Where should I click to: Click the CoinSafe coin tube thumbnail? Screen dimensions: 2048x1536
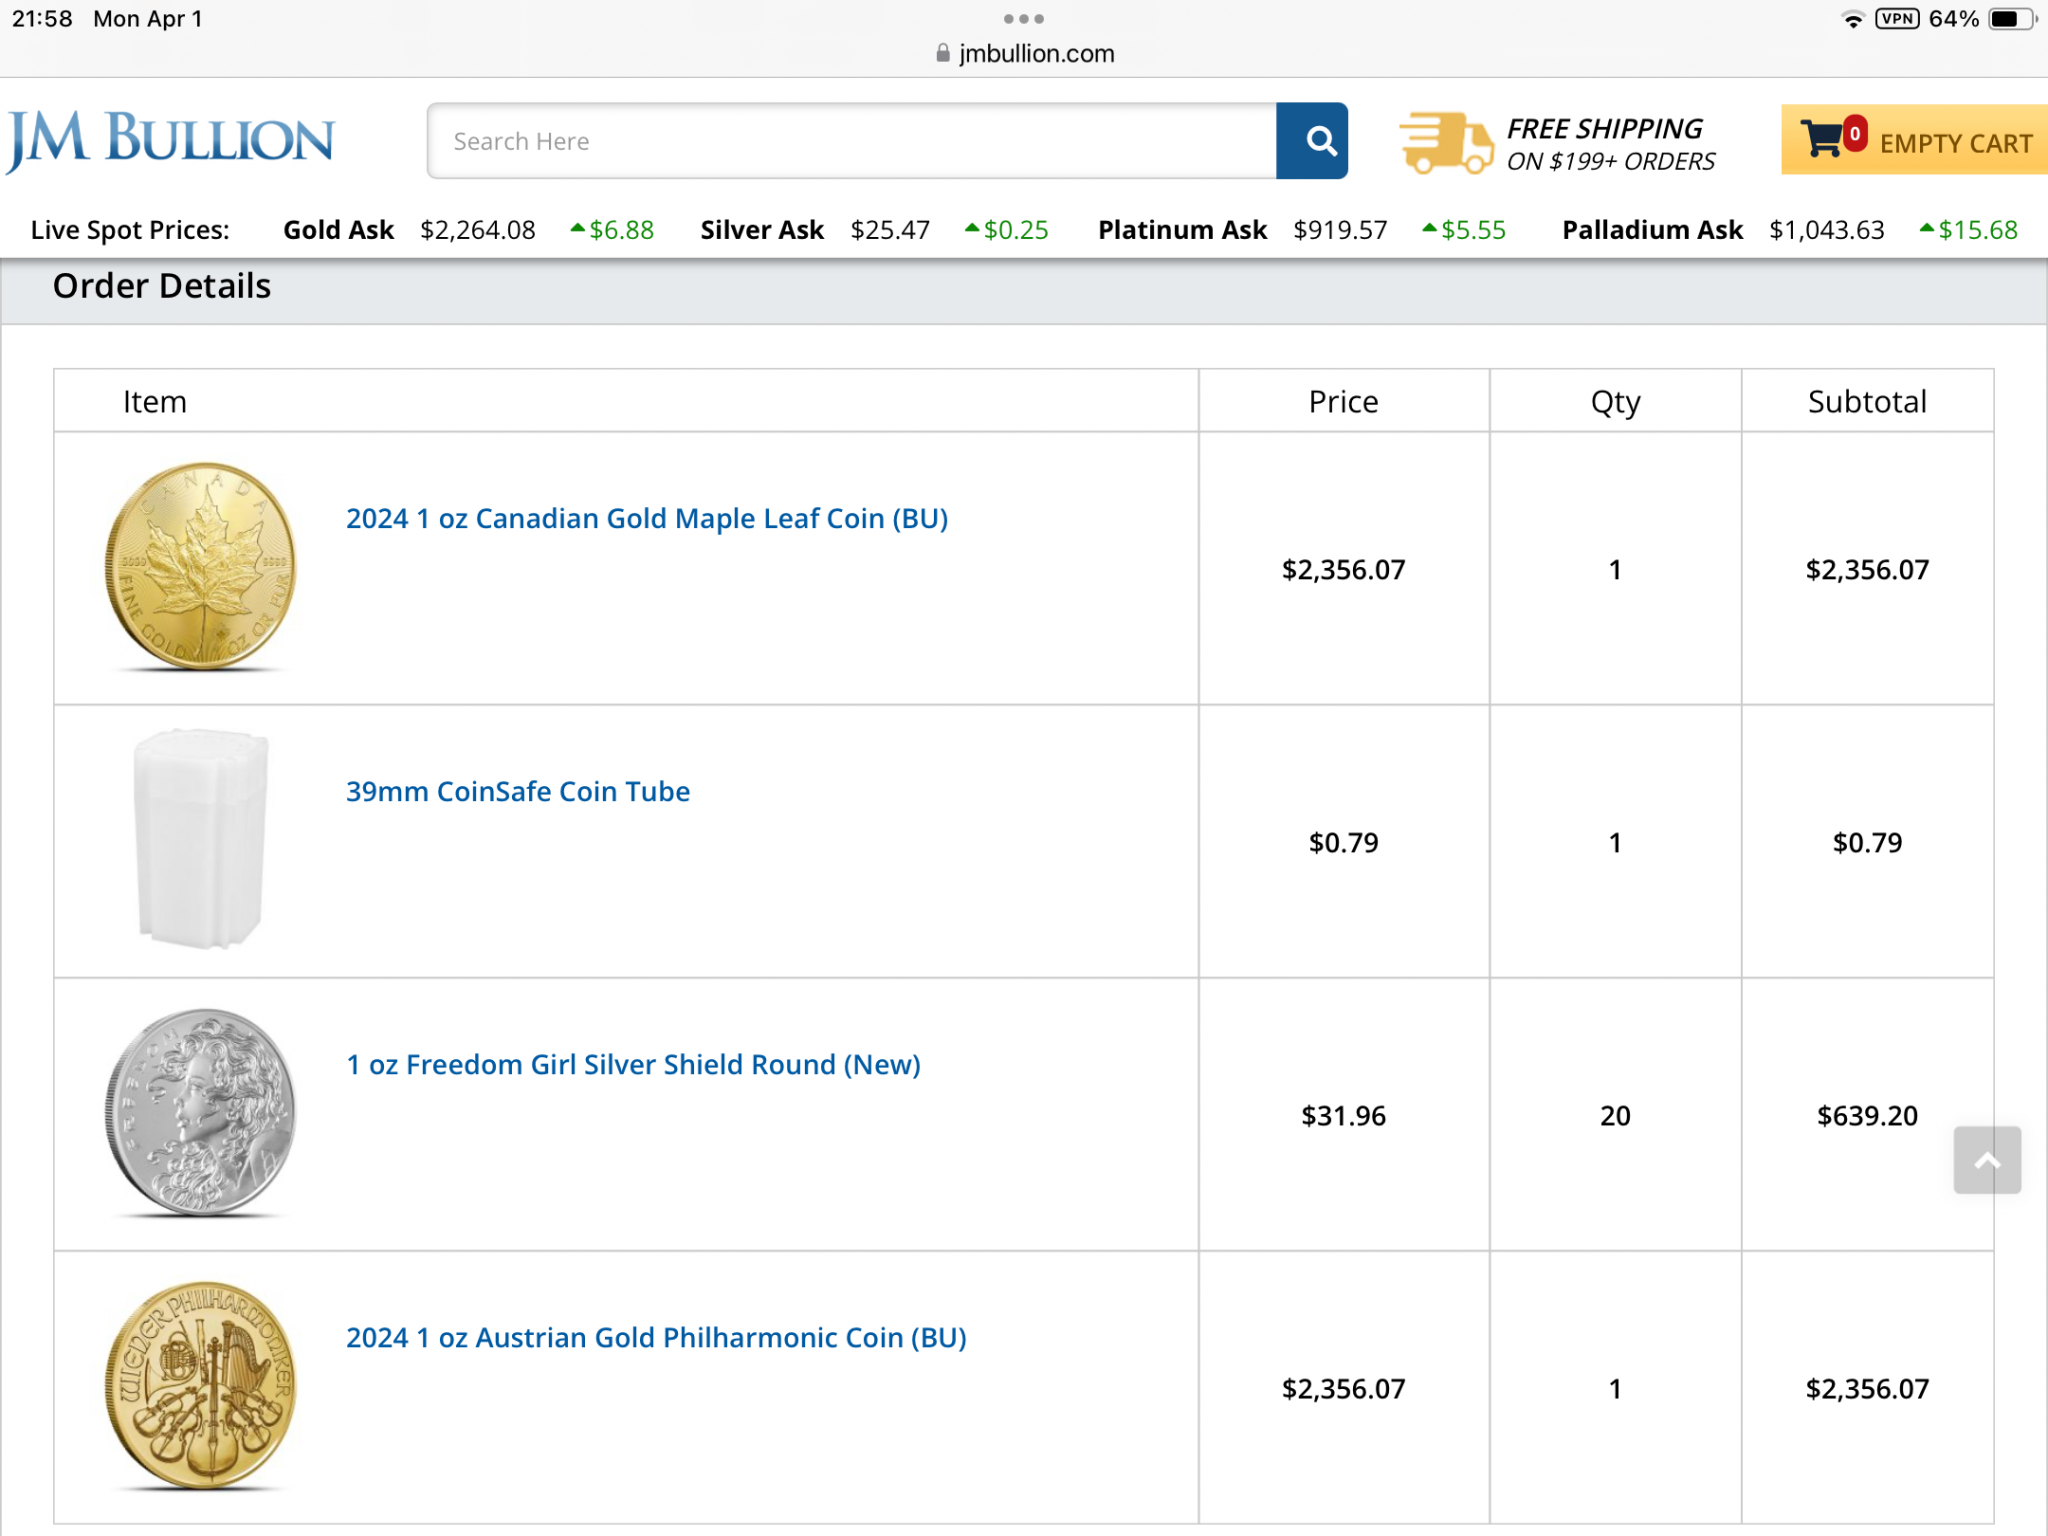click(x=201, y=838)
